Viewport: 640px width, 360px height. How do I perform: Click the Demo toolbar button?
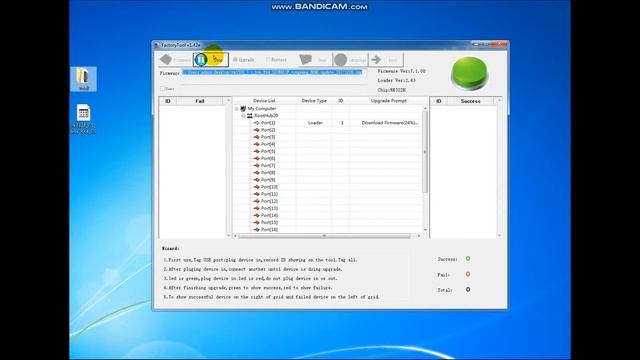point(314,60)
